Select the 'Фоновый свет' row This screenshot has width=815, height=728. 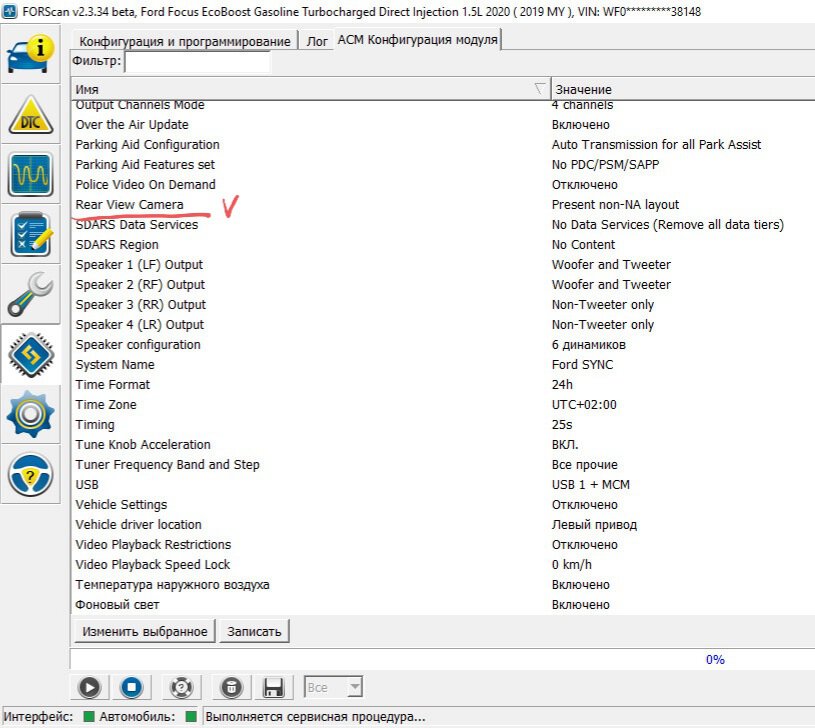(443, 605)
